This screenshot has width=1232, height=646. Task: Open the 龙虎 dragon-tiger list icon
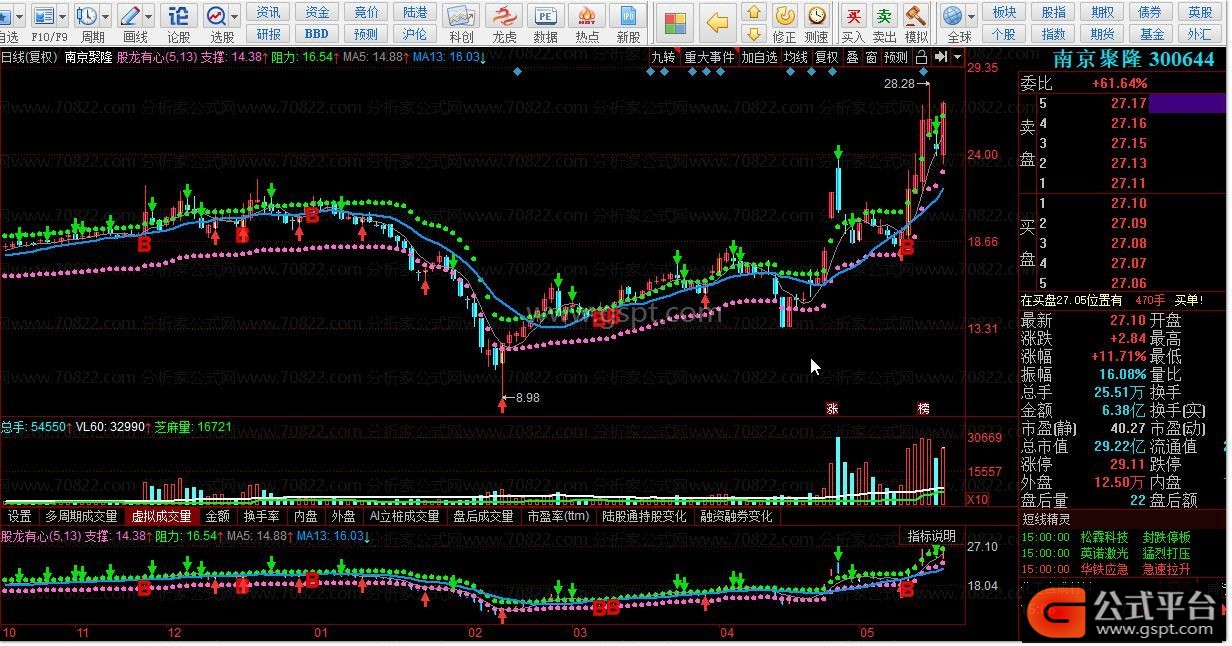pos(505,16)
